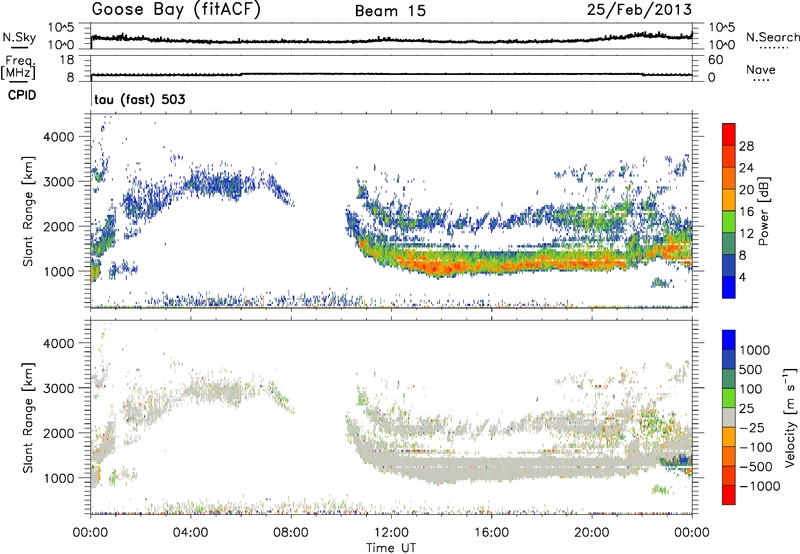Screen dimensions: 800x554
Task: Click the "60" tick on Nave axis
Action: [x=715, y=60]
